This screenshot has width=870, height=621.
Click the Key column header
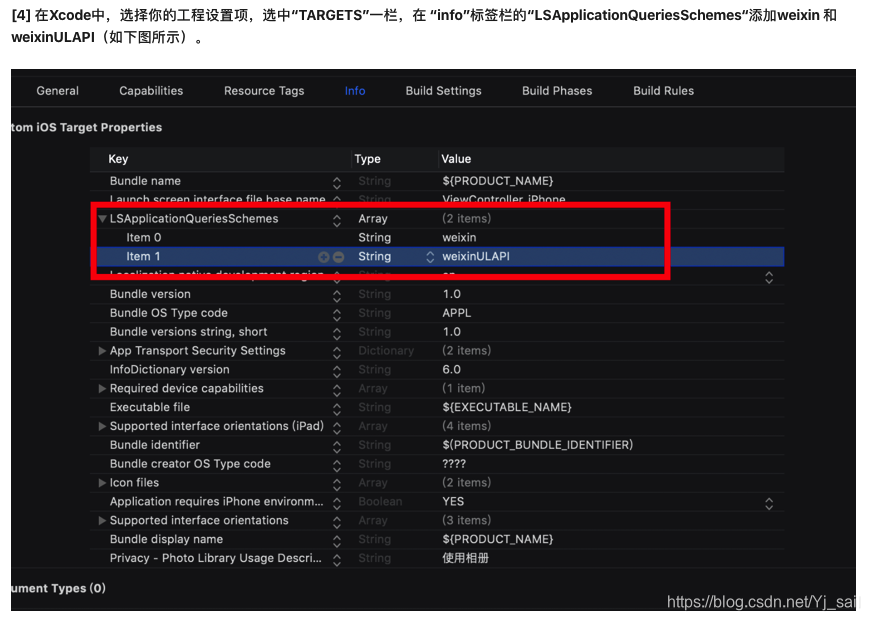click(118, 159)
